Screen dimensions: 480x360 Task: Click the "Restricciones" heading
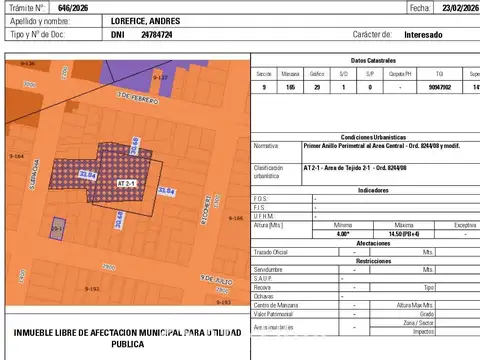(373, 261)
